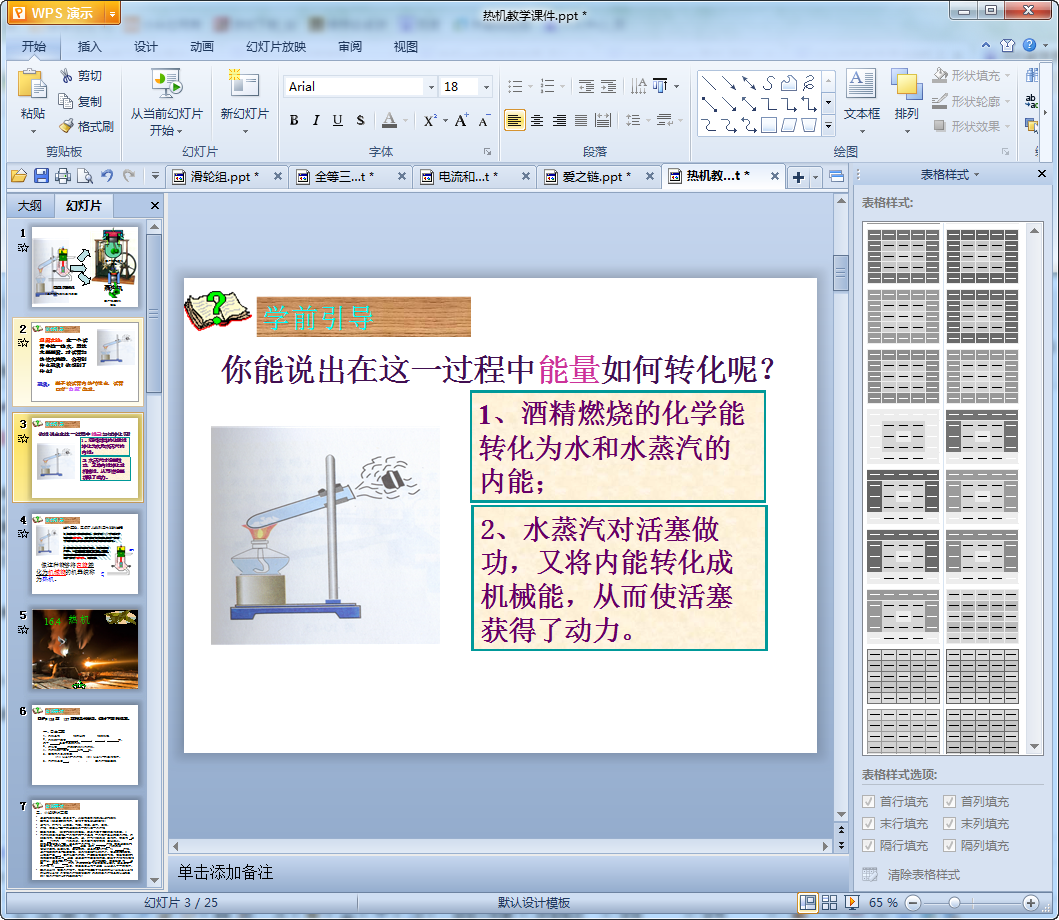Expand font color dropdown arrow

point(406,121)
